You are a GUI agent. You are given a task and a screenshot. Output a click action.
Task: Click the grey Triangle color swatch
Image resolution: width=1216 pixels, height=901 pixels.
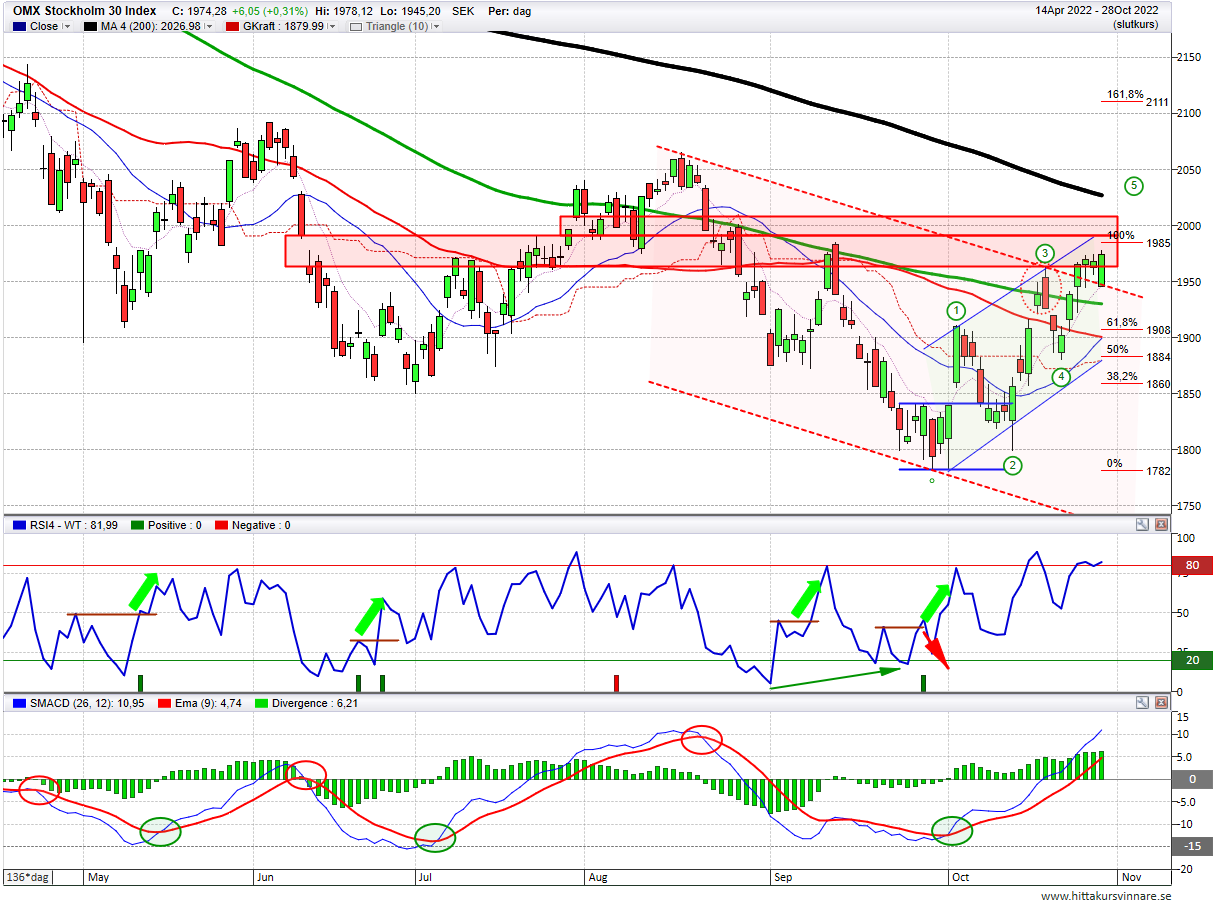pos(356,27)
